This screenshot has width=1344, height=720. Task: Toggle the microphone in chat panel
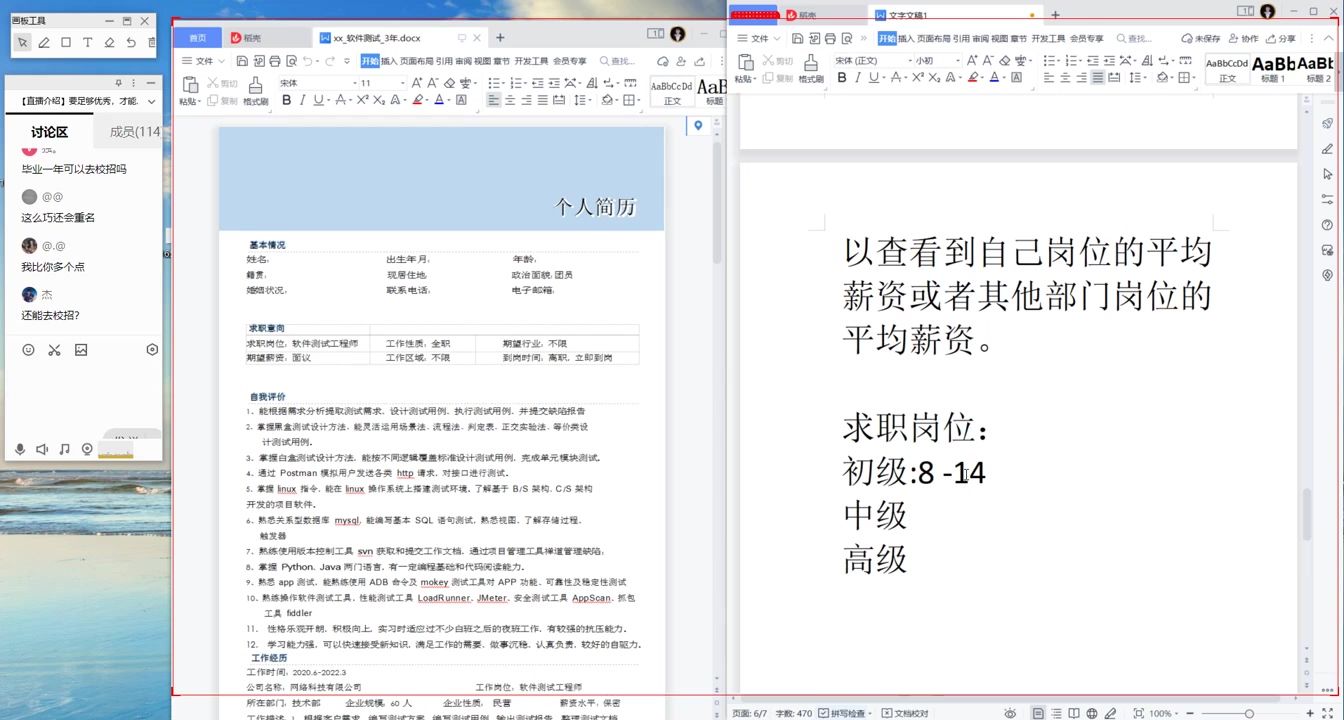(20, 450)
